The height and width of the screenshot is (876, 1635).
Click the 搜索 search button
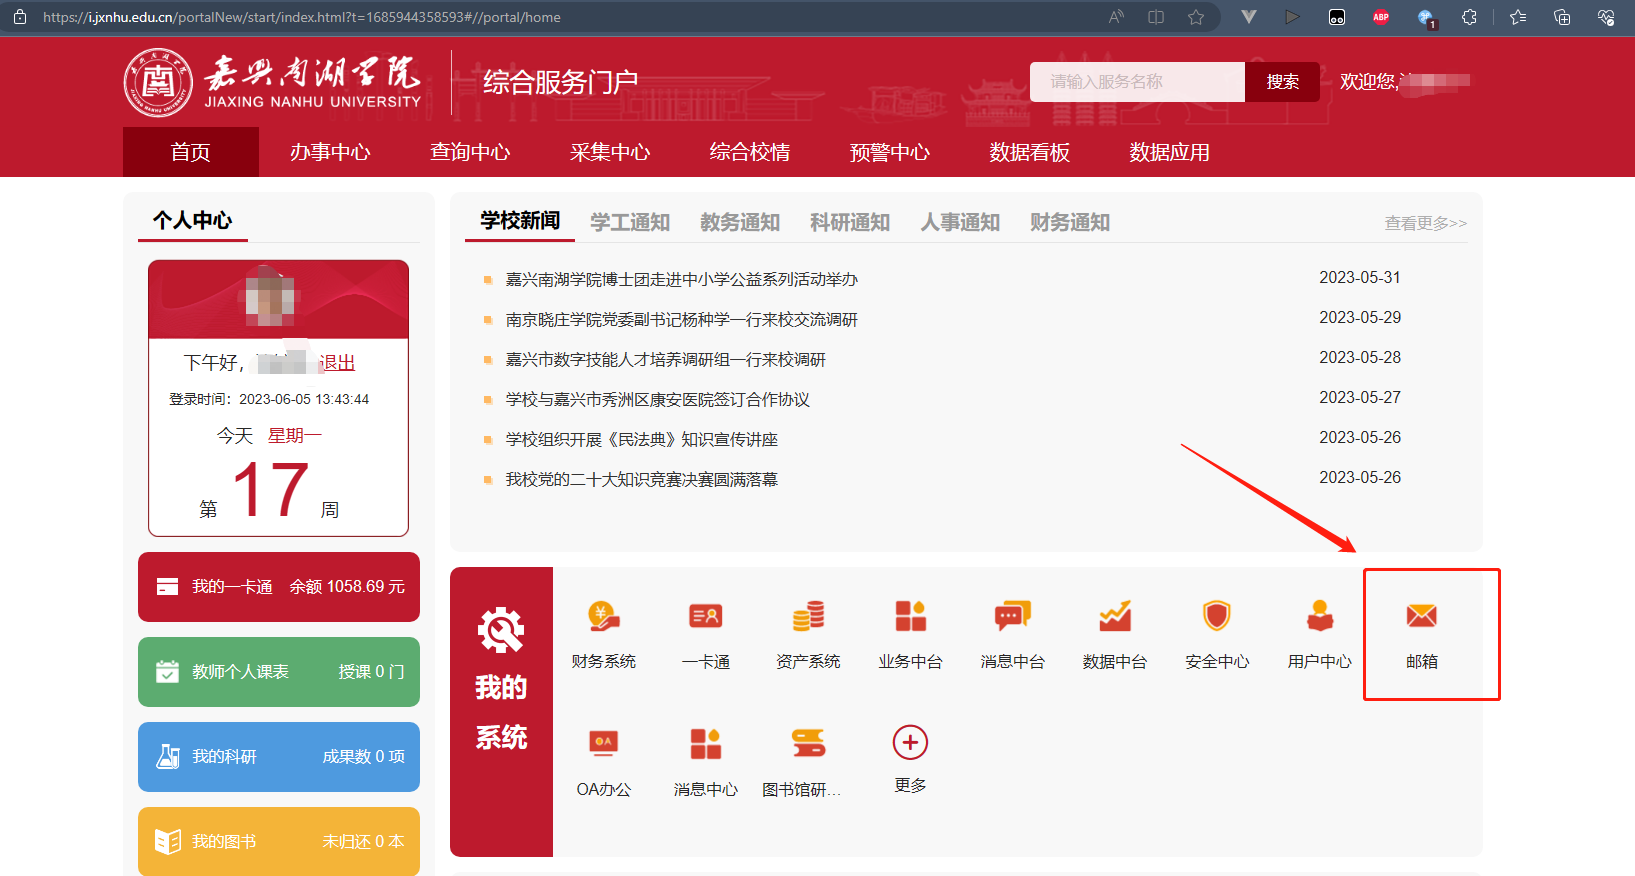click(x=1282, y=82)
